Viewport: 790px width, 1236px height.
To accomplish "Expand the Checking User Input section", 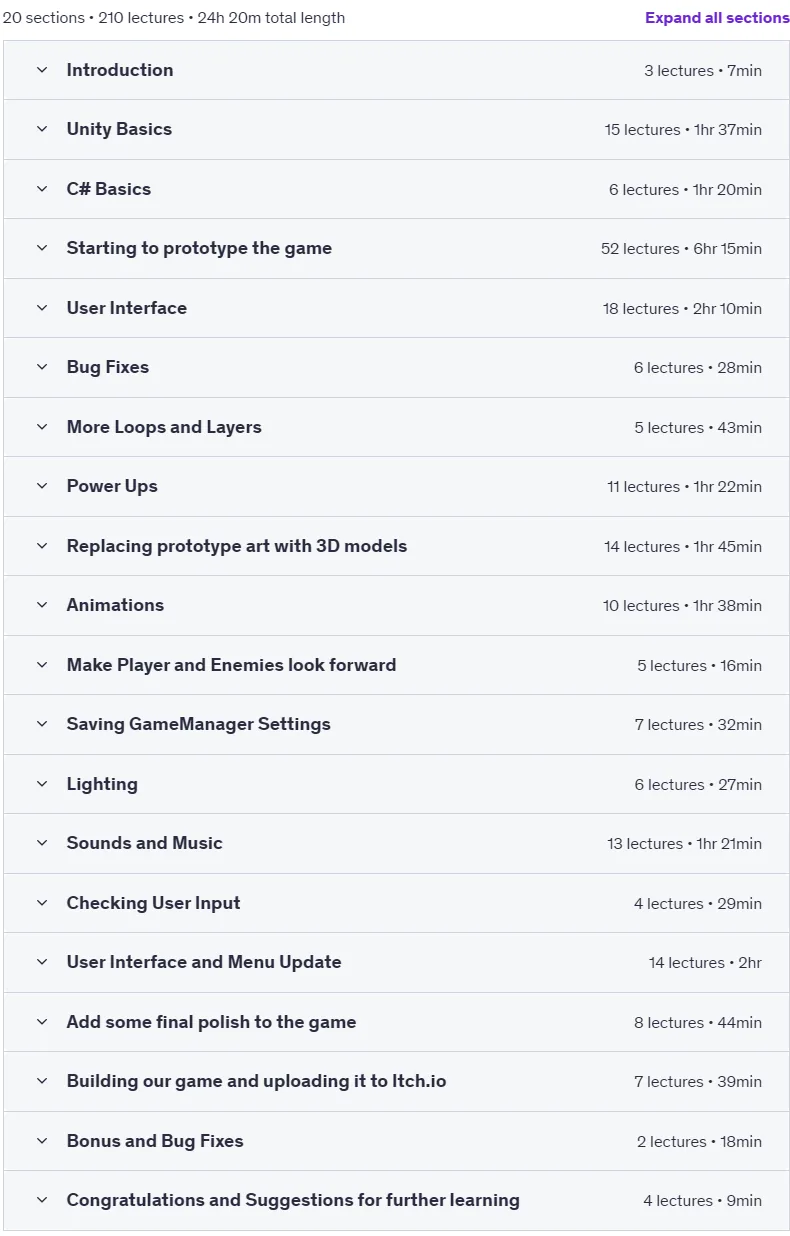I will coord(396,903).
